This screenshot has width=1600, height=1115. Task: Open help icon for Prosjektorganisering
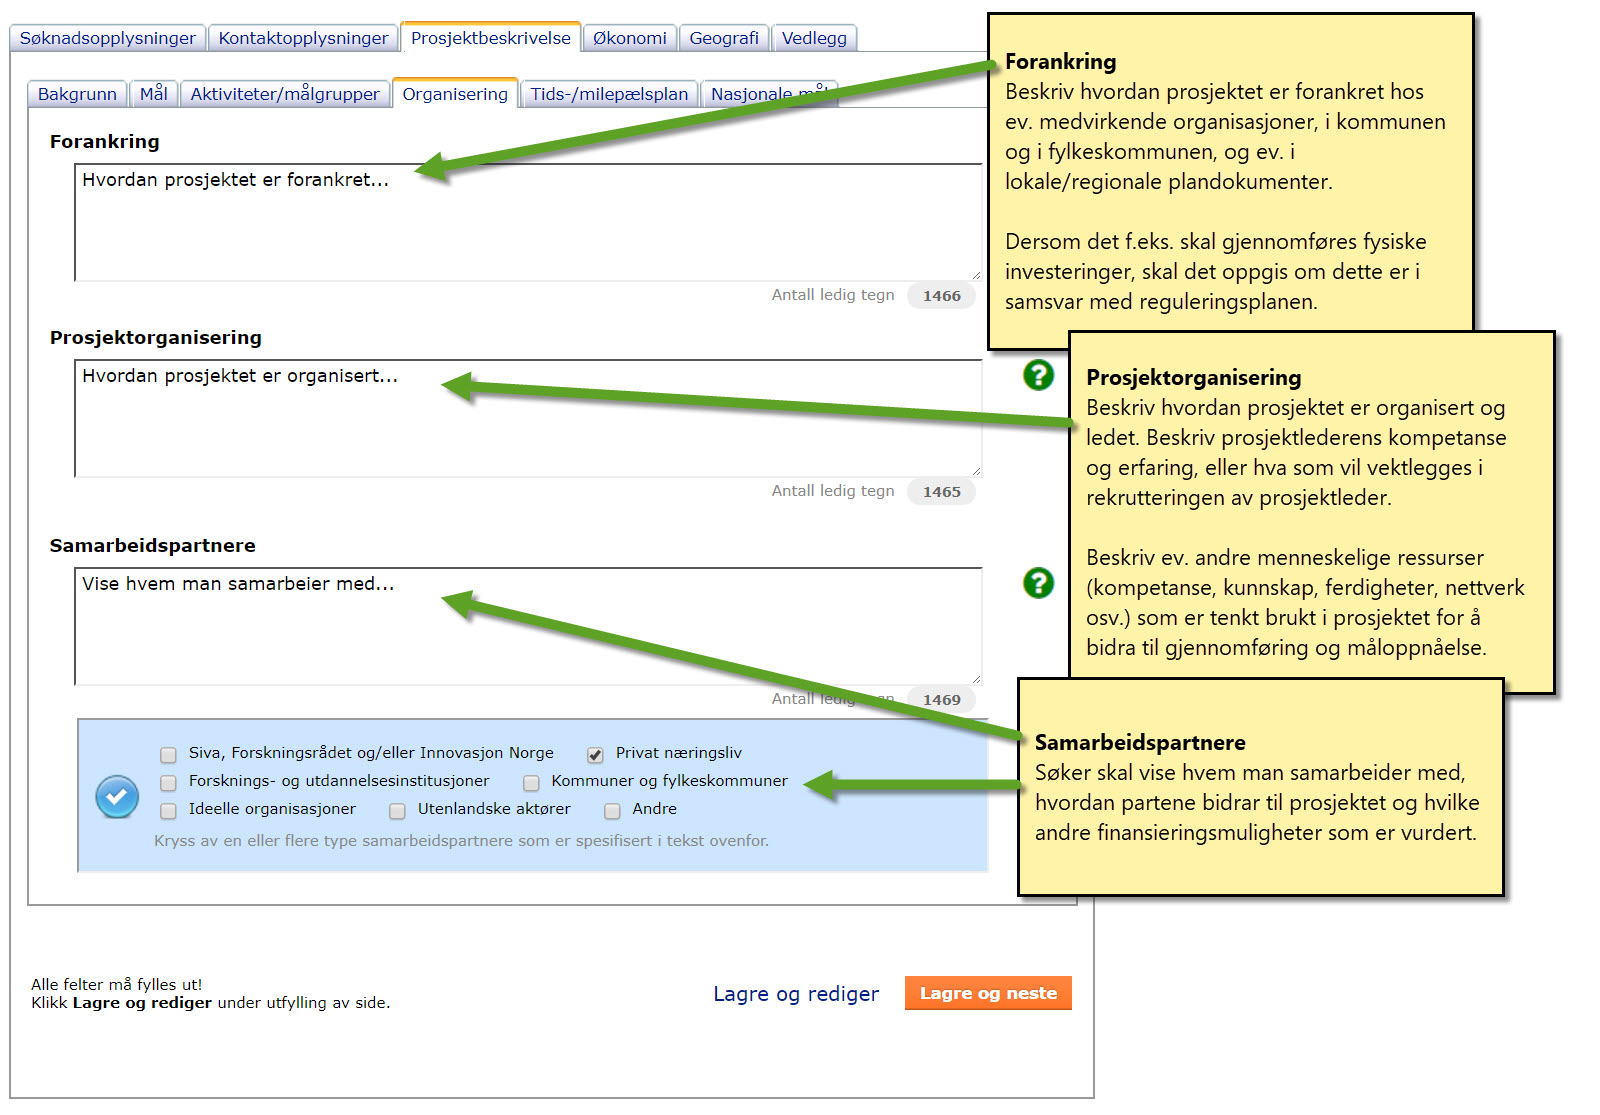(1038, 375)
